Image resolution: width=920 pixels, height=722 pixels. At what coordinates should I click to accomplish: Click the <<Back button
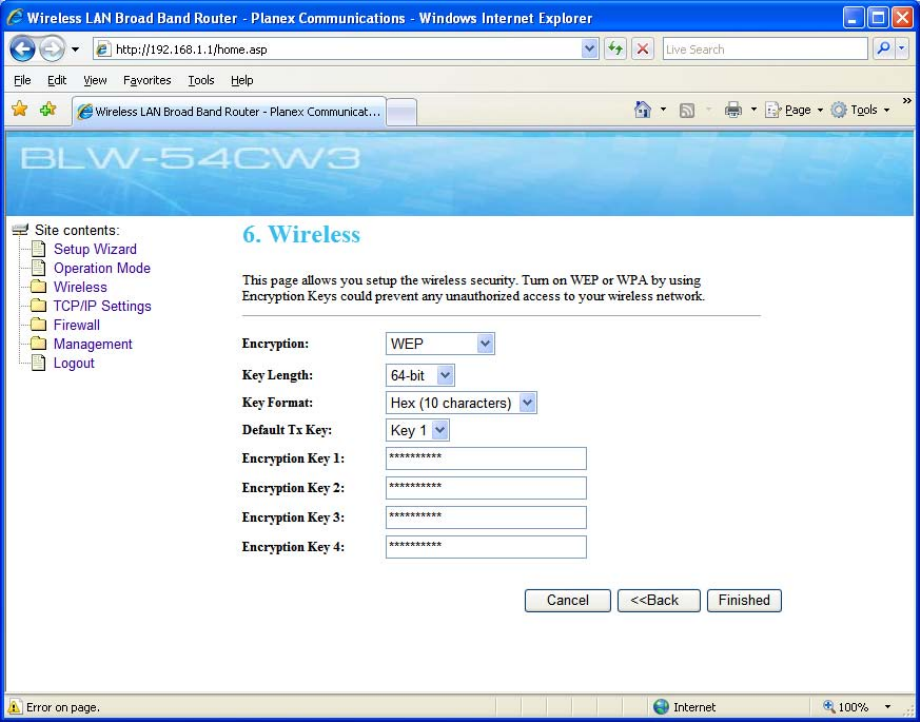point(658,601)
